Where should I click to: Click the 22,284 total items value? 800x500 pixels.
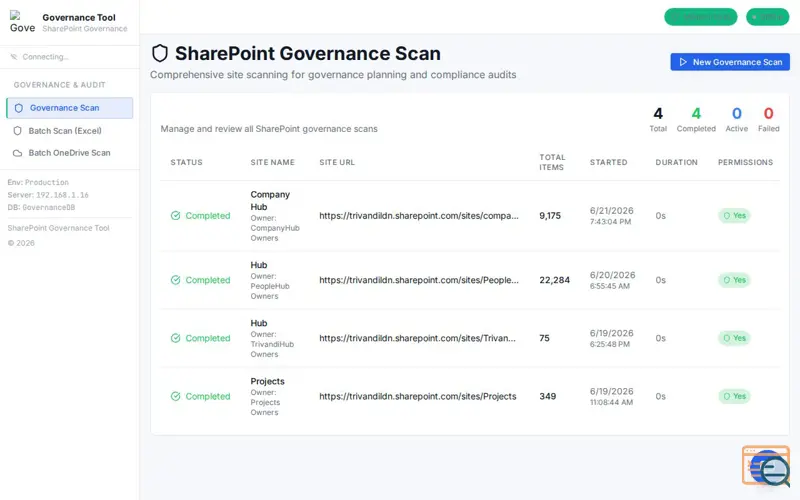click(555, 280)
